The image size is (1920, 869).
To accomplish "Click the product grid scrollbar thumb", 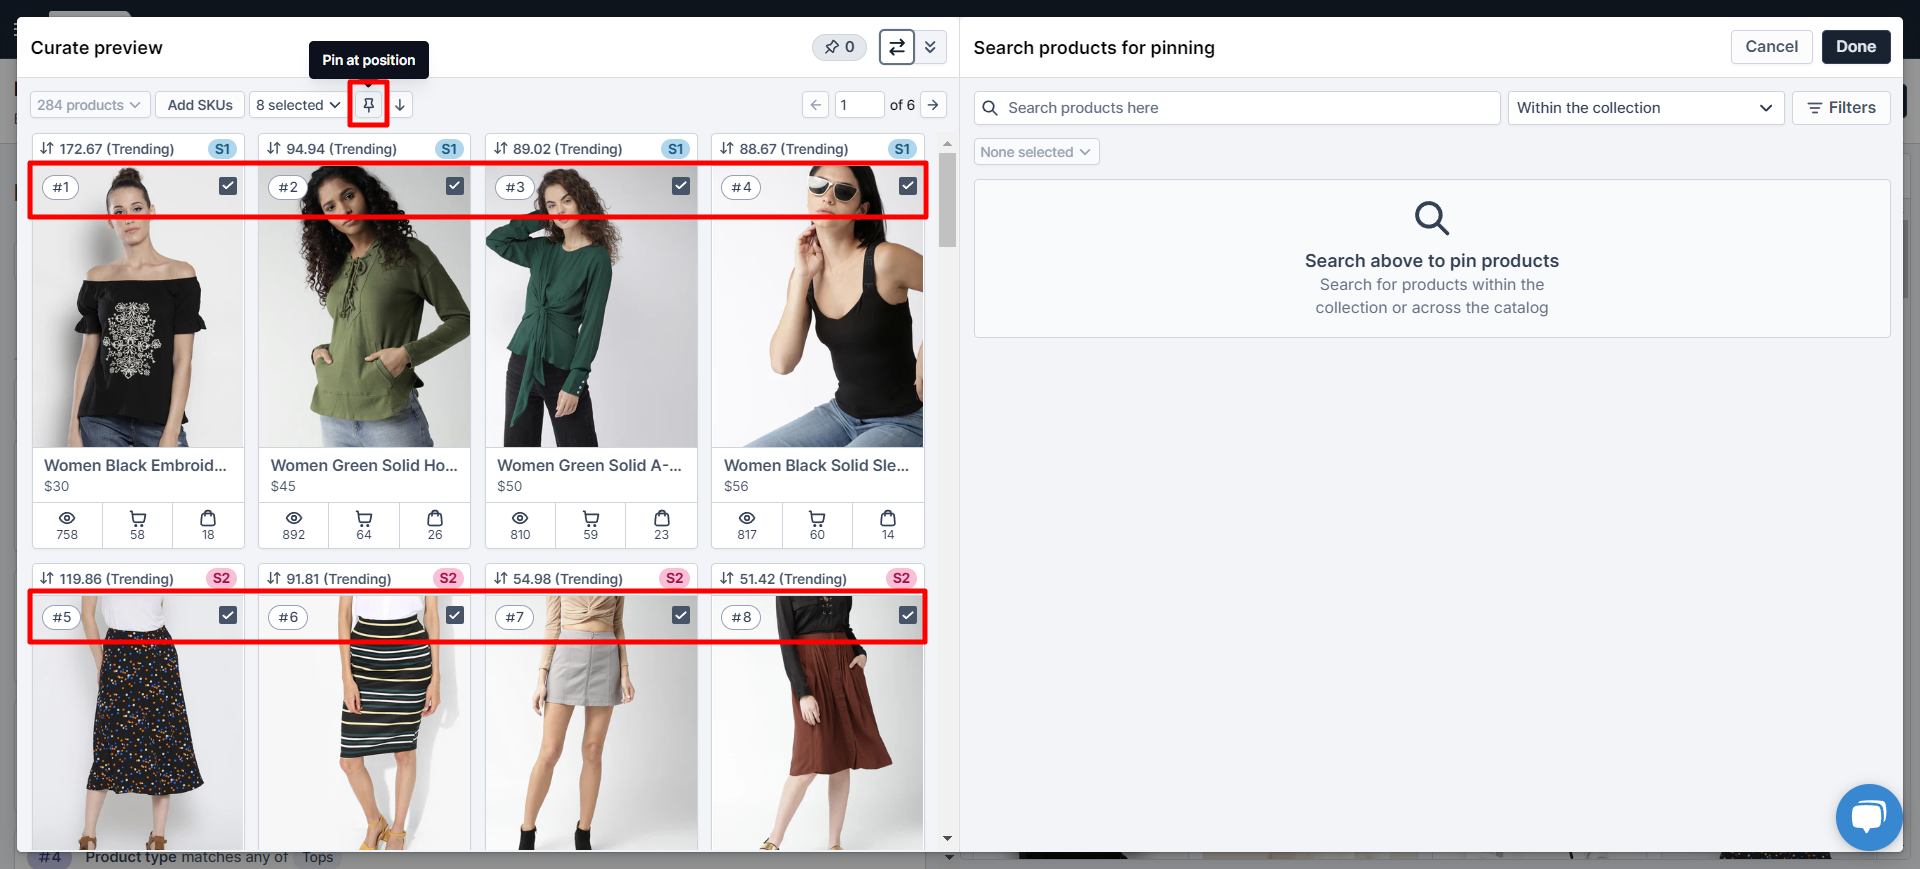I will point(947,200).
